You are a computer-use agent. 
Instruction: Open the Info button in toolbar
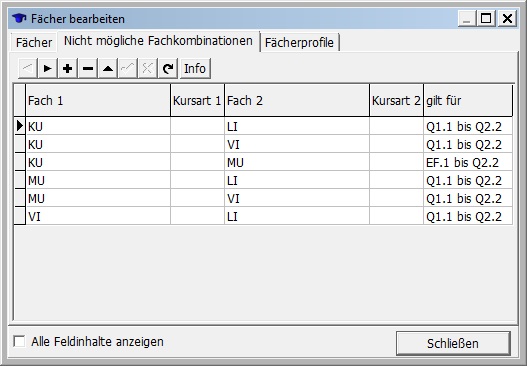click(x=195, y=69)
